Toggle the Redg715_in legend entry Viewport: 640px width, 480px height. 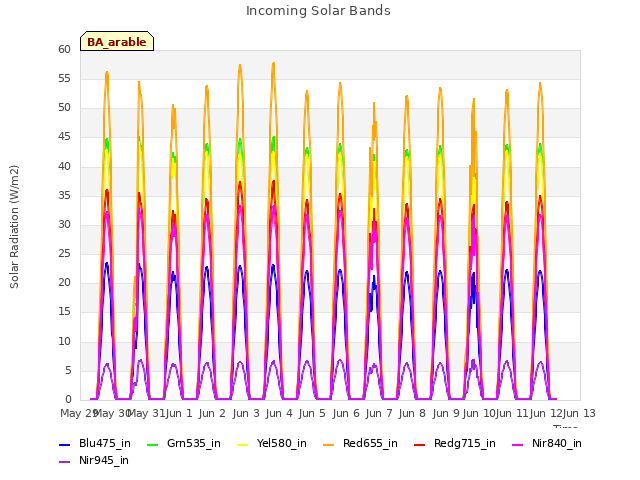pos(455,443)
